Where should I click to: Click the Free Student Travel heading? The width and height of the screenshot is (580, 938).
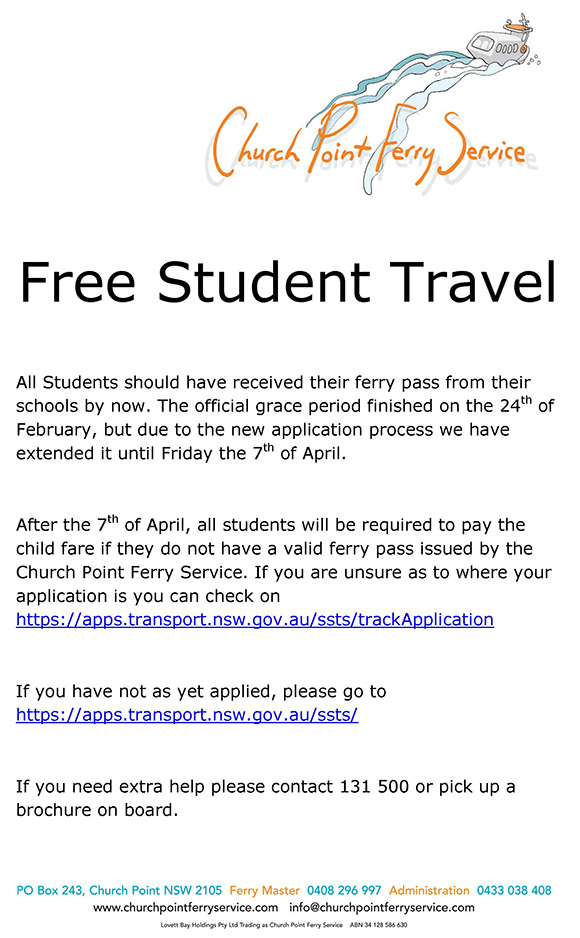[288, 282]
